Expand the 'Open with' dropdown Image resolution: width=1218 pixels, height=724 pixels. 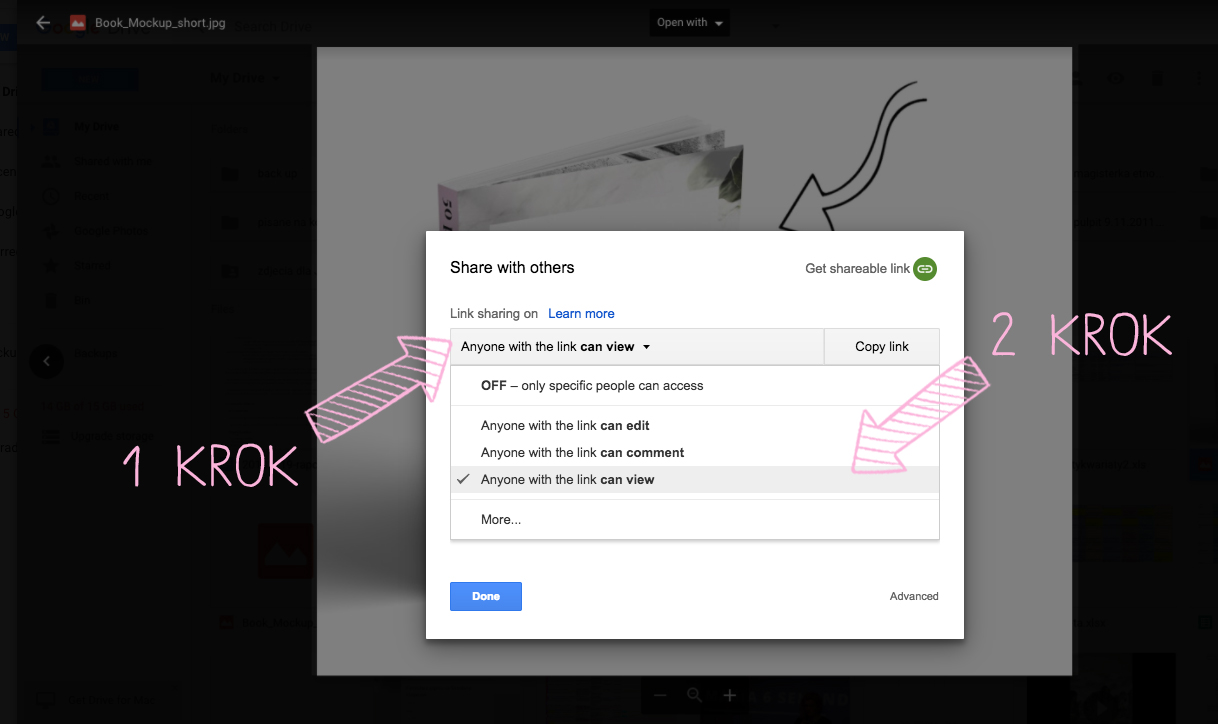690,23
